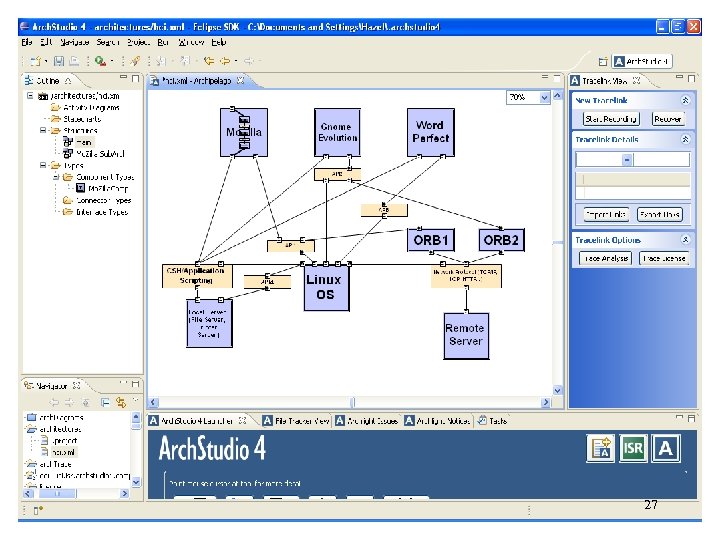Viewport: 720px width, 540px height.
Task: Select the Remote Server component in diagram
Action: click(466, 336)
